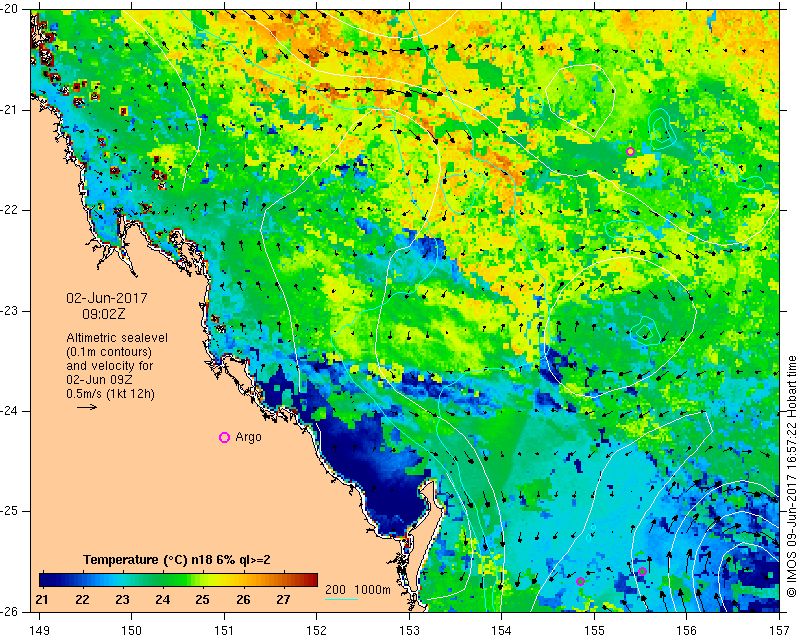Click longitude axis label '149'
Viewport: 800px width, 640px height.
click(40, 631)
